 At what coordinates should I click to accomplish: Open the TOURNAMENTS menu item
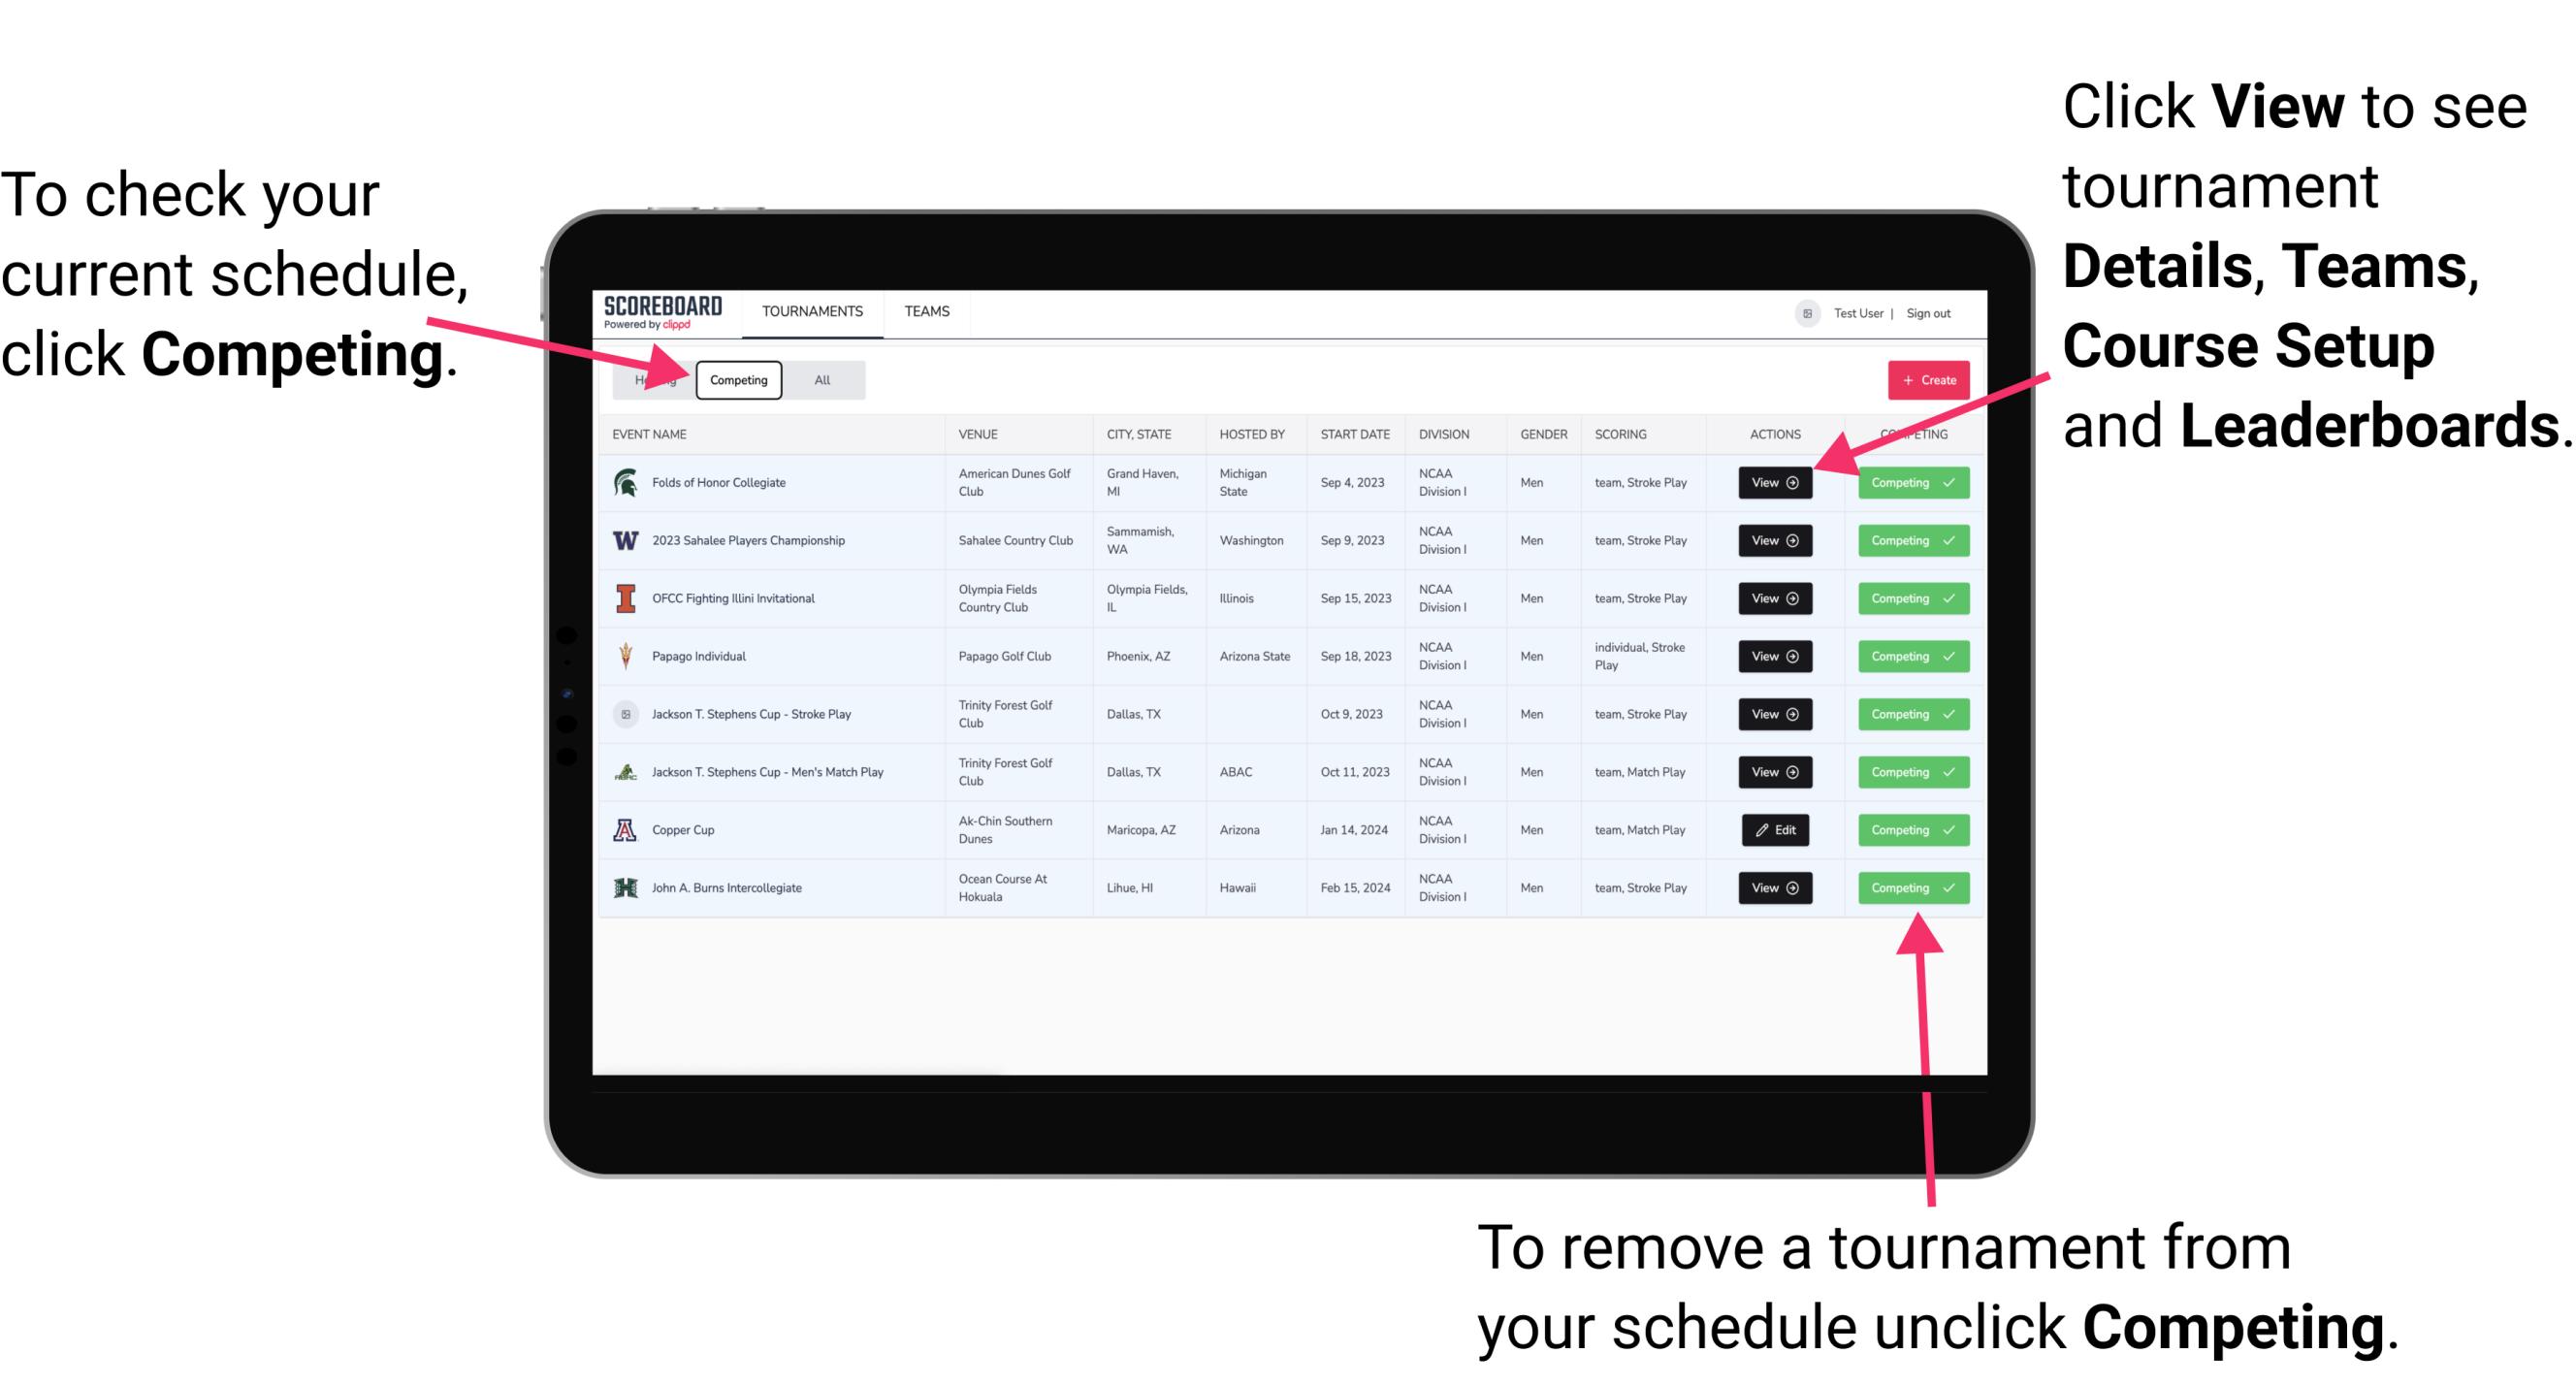click(x=814, y=310)
